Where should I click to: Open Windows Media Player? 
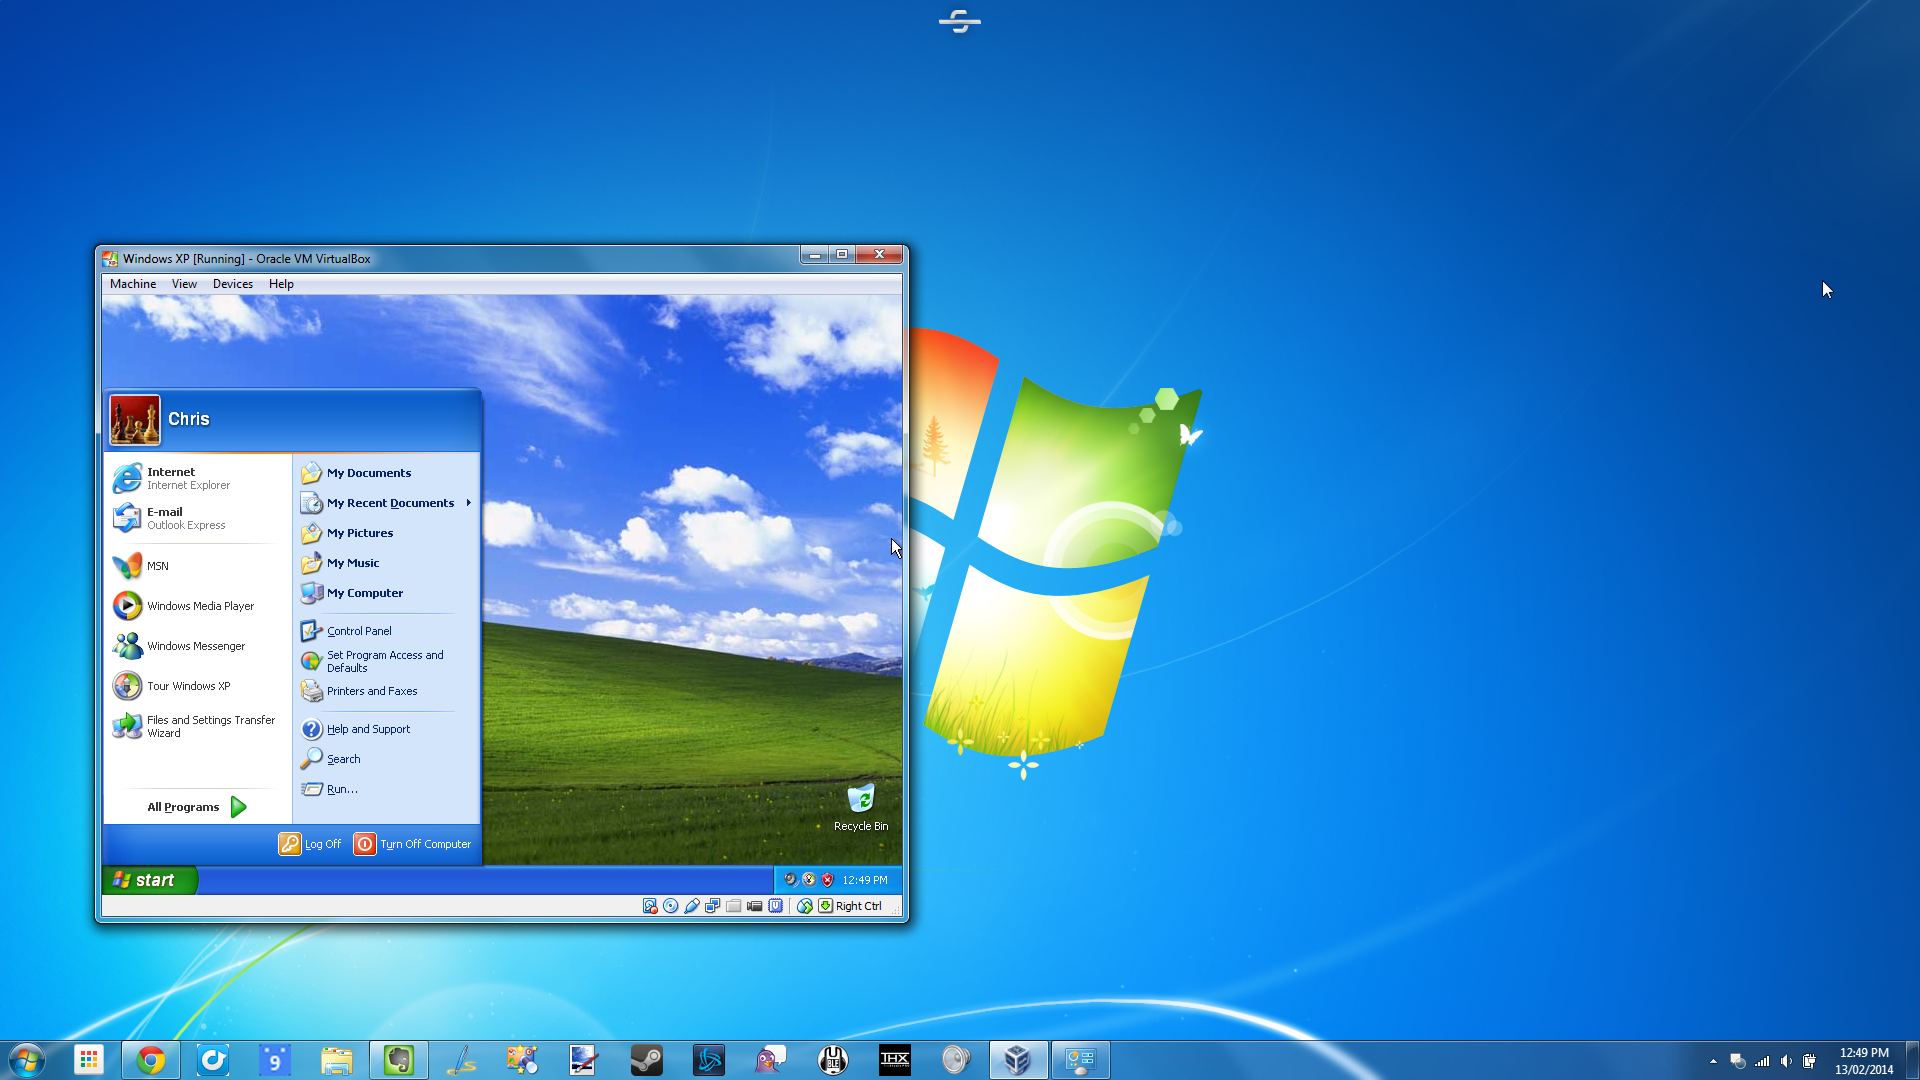pos(200,604)
